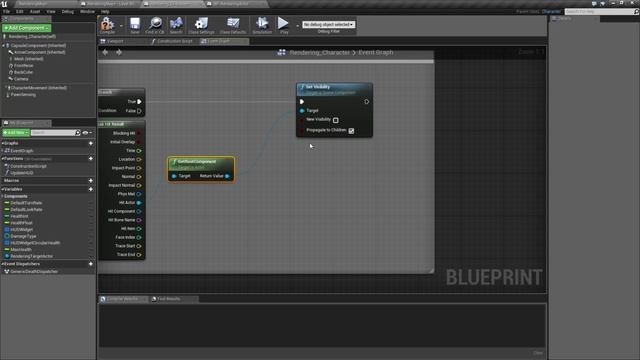The height and width of the screenshot is (360, 640).
Task: Open the Compile options dropdown arrow
Action: pyautogui.click(x=121, y=26)
